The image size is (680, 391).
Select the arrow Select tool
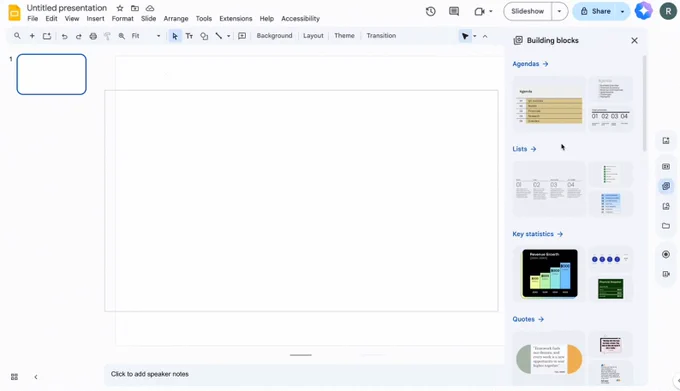tap(175, 36)
